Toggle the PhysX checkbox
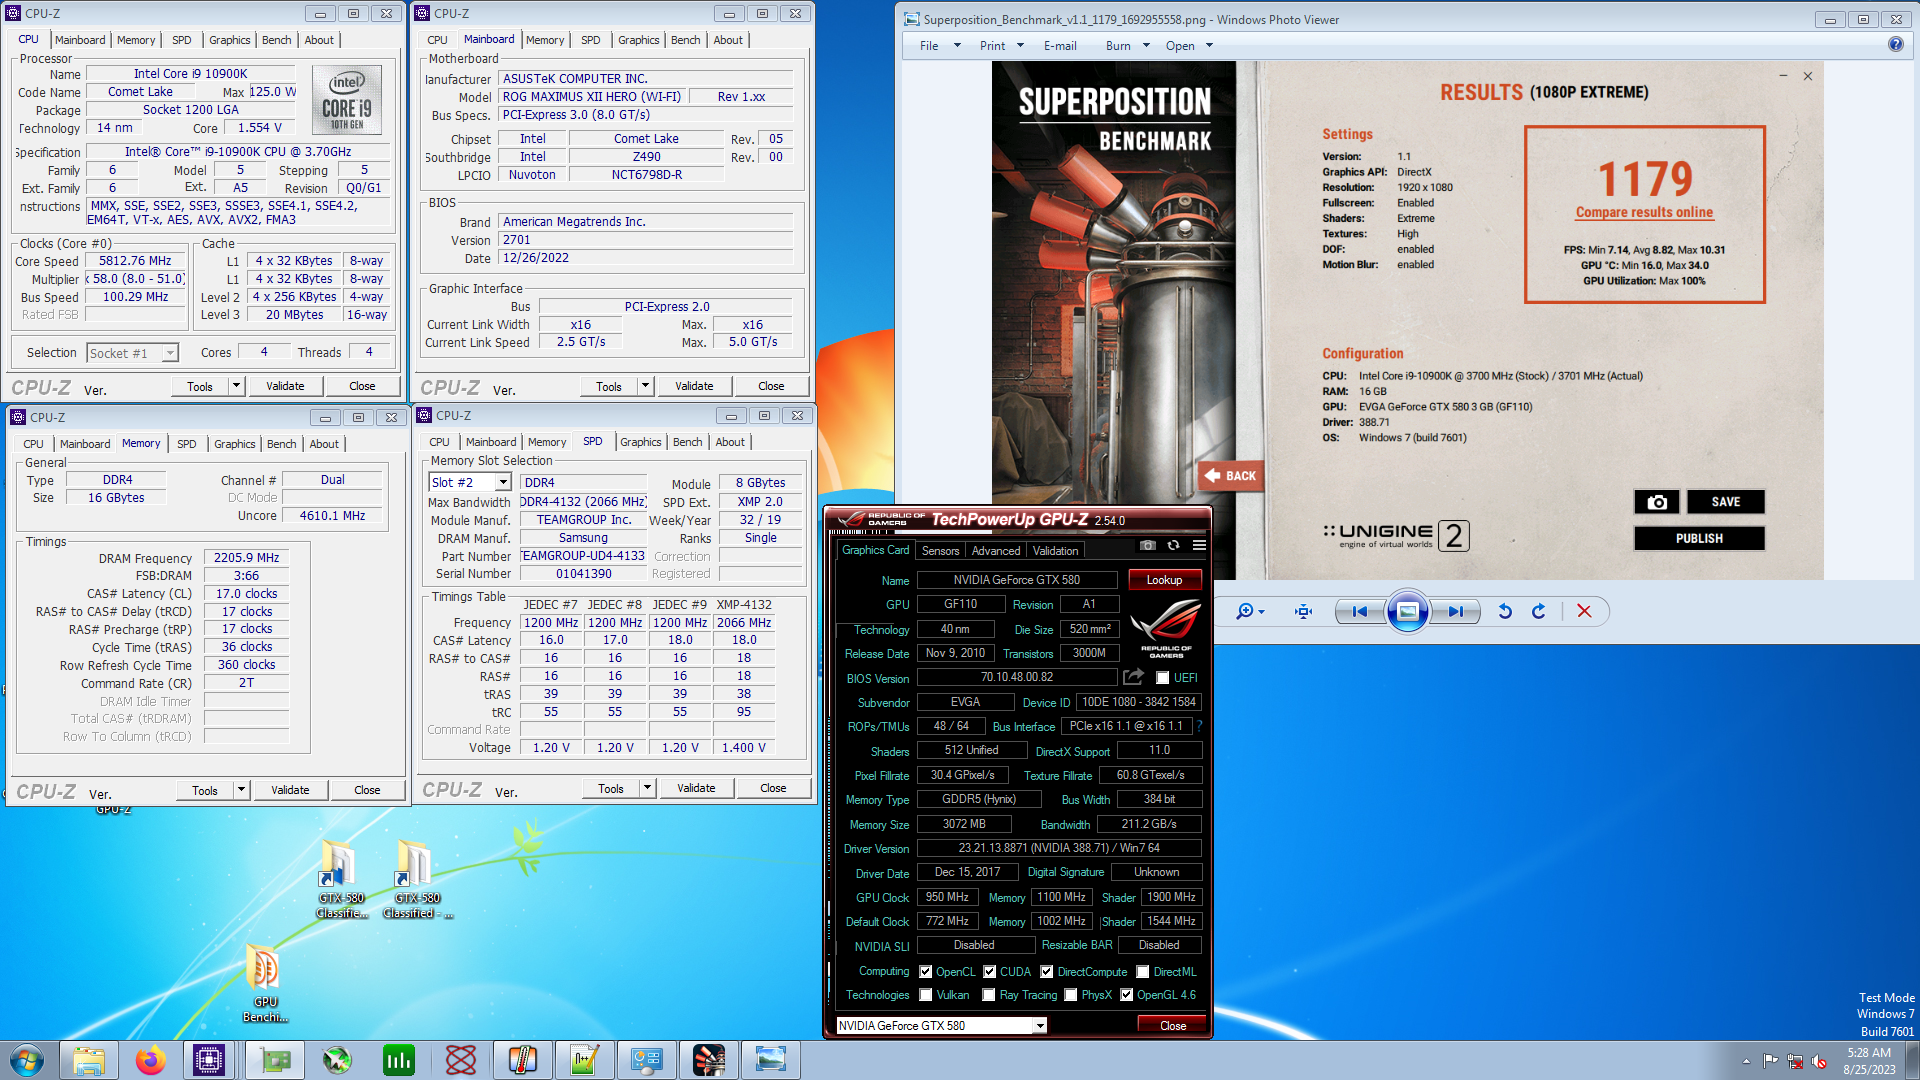 click(1070, 995)
